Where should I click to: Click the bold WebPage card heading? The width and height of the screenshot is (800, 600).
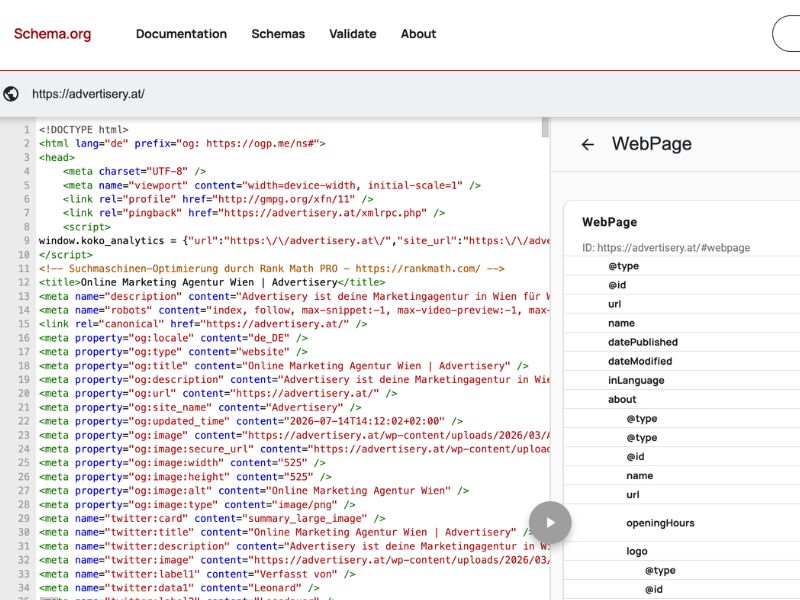(x=609, y=222)
